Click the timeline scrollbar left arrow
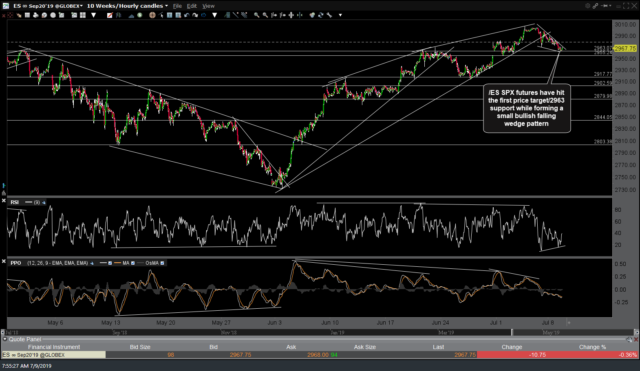This screenshot has width=640, height=371. pyautogui.click(x=3, y=333)
